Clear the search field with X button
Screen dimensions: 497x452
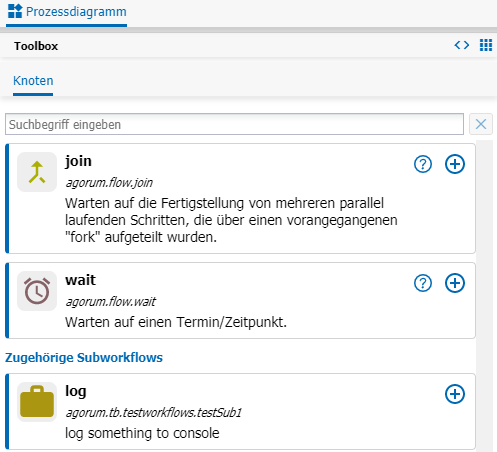pos(481,124)
